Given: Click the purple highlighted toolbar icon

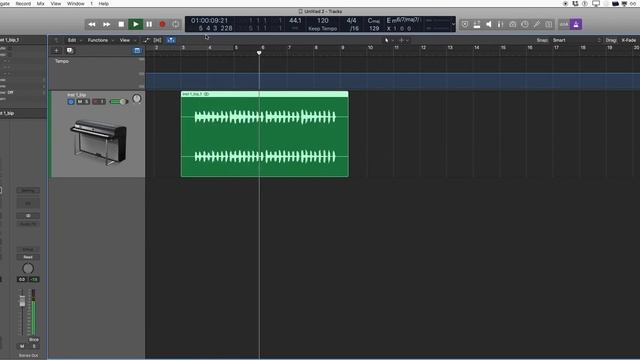Looking at the screenshot, I should point(576,24).
